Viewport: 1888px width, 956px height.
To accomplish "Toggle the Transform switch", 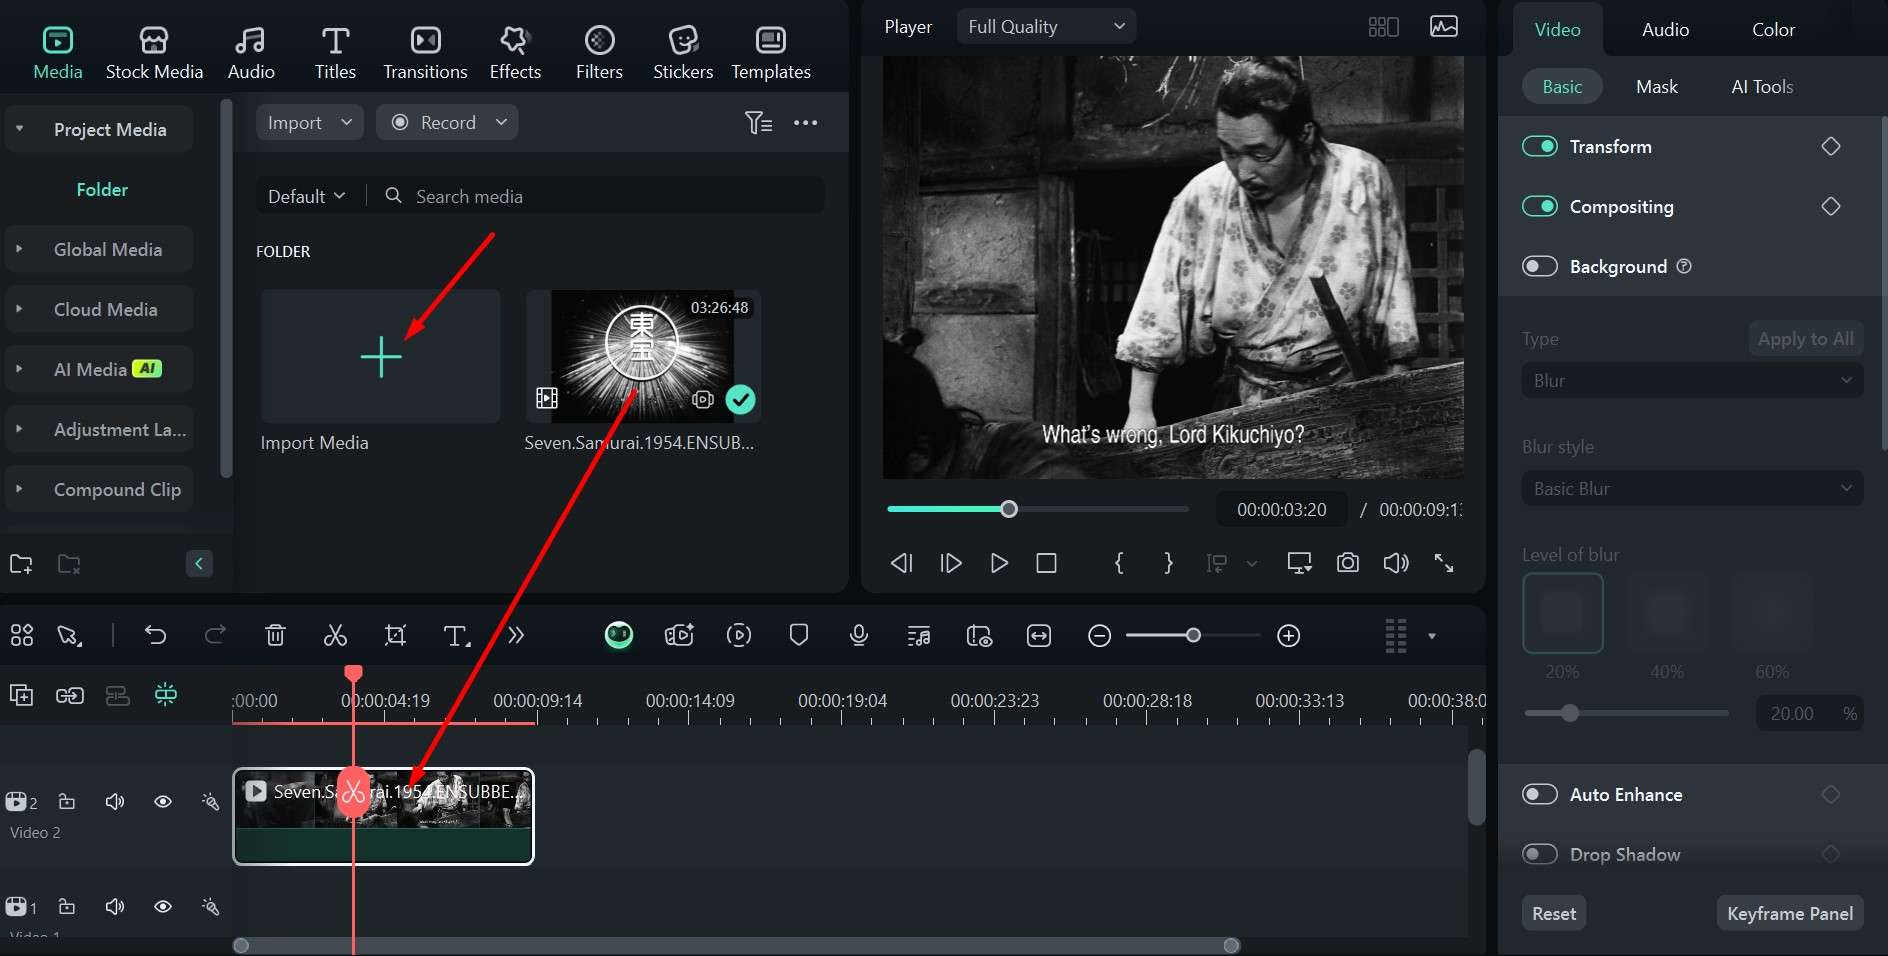I will pos(1540,147).
